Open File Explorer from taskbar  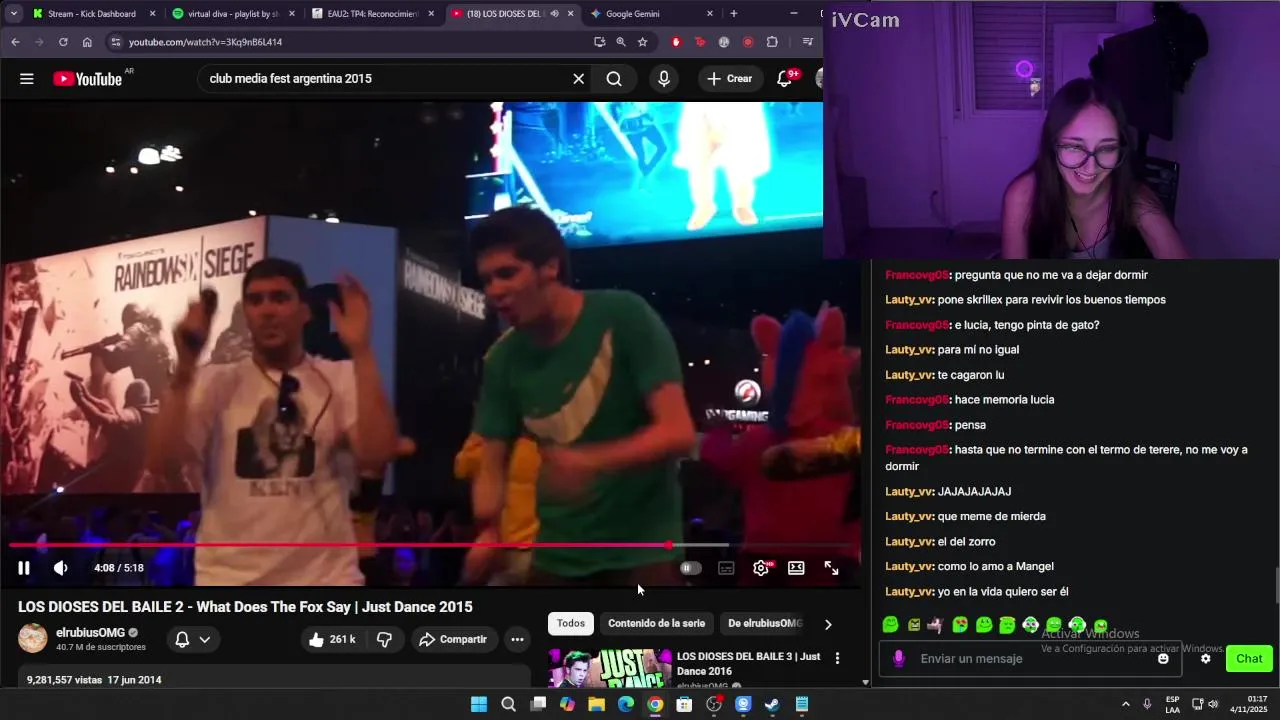597,705
